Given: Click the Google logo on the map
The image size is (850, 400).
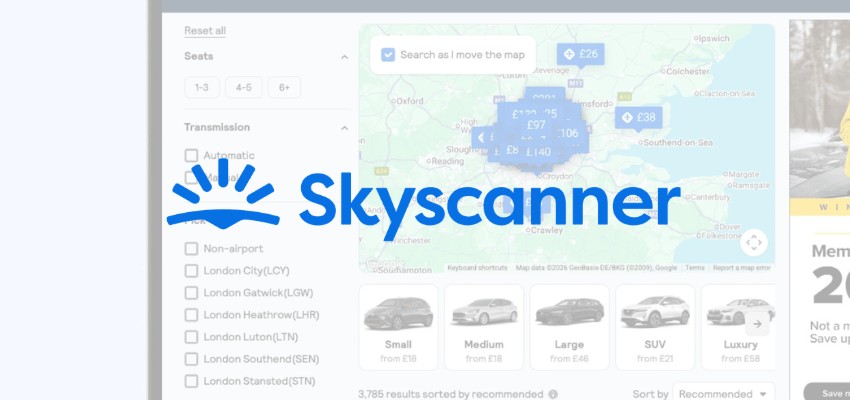Looking at the screenshot, I should (385, 264).
